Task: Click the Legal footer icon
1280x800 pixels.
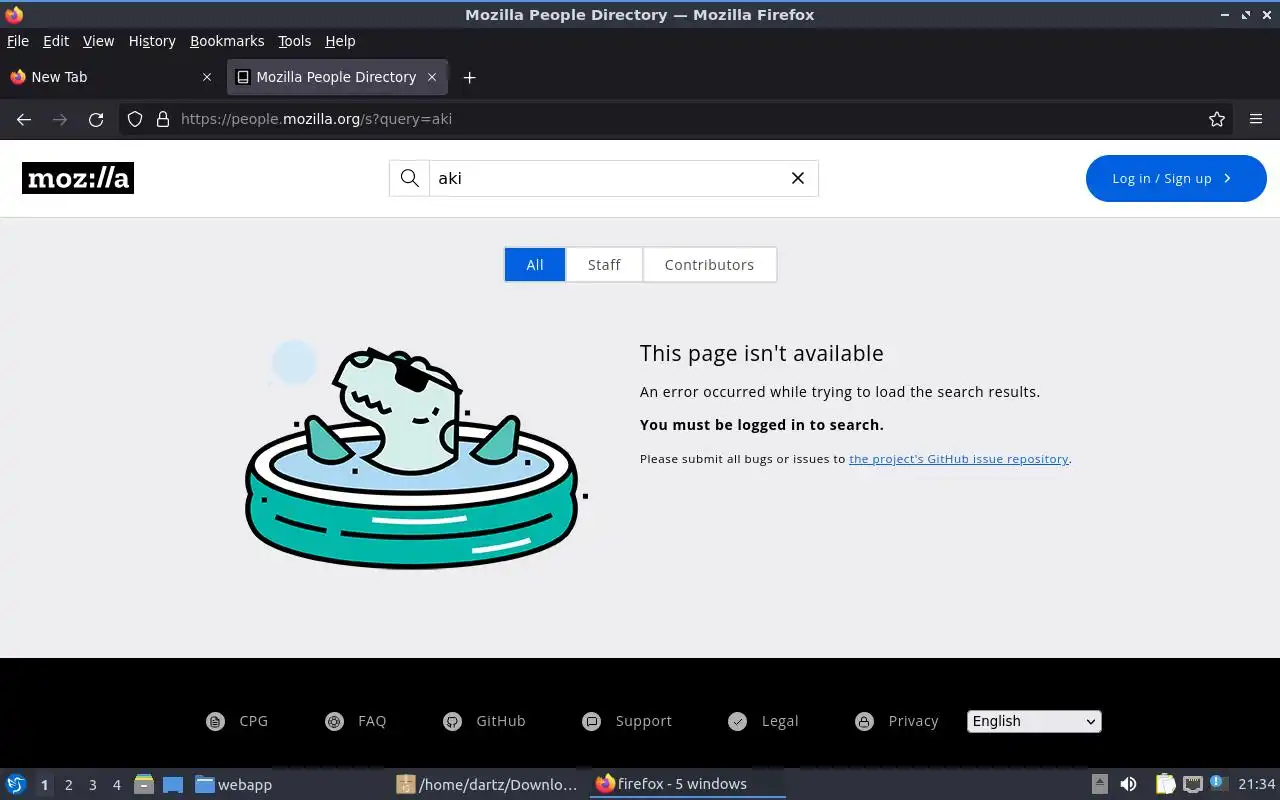Action: pyautogui.click(x=737, y=721)
